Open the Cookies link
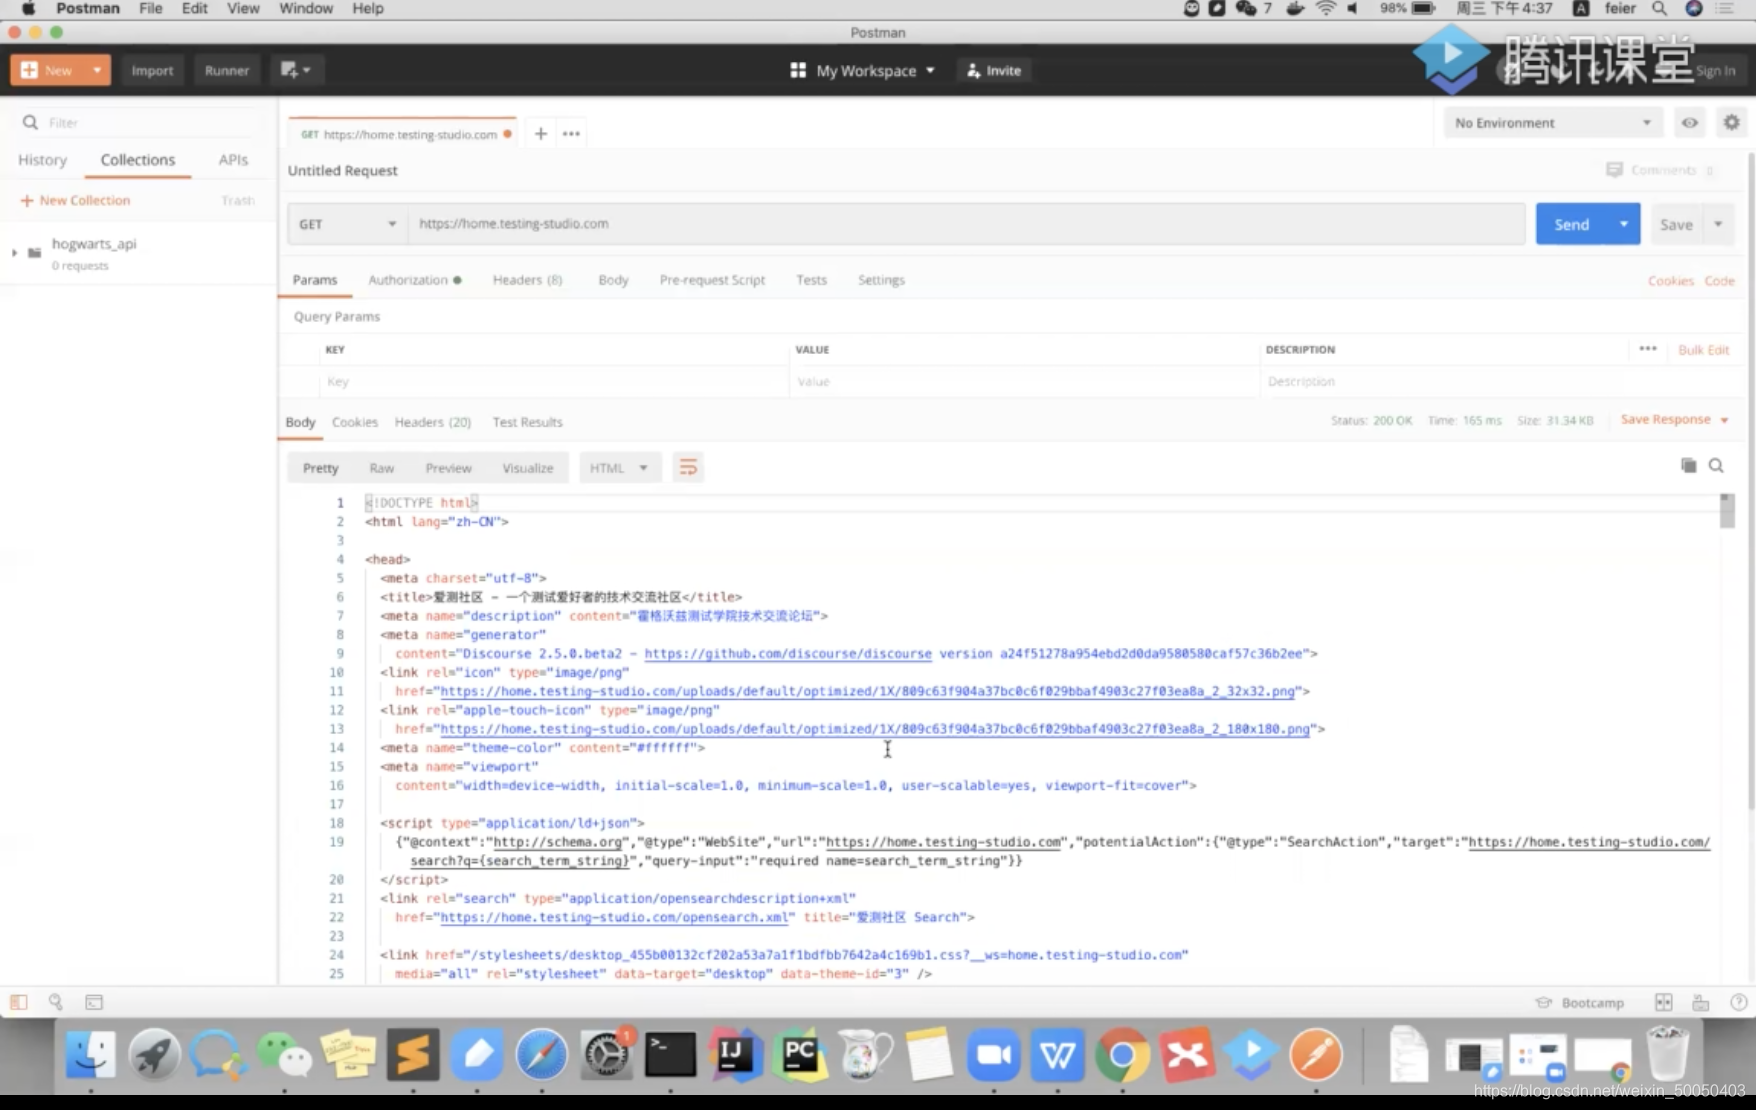 click(x=1670, y=281)
